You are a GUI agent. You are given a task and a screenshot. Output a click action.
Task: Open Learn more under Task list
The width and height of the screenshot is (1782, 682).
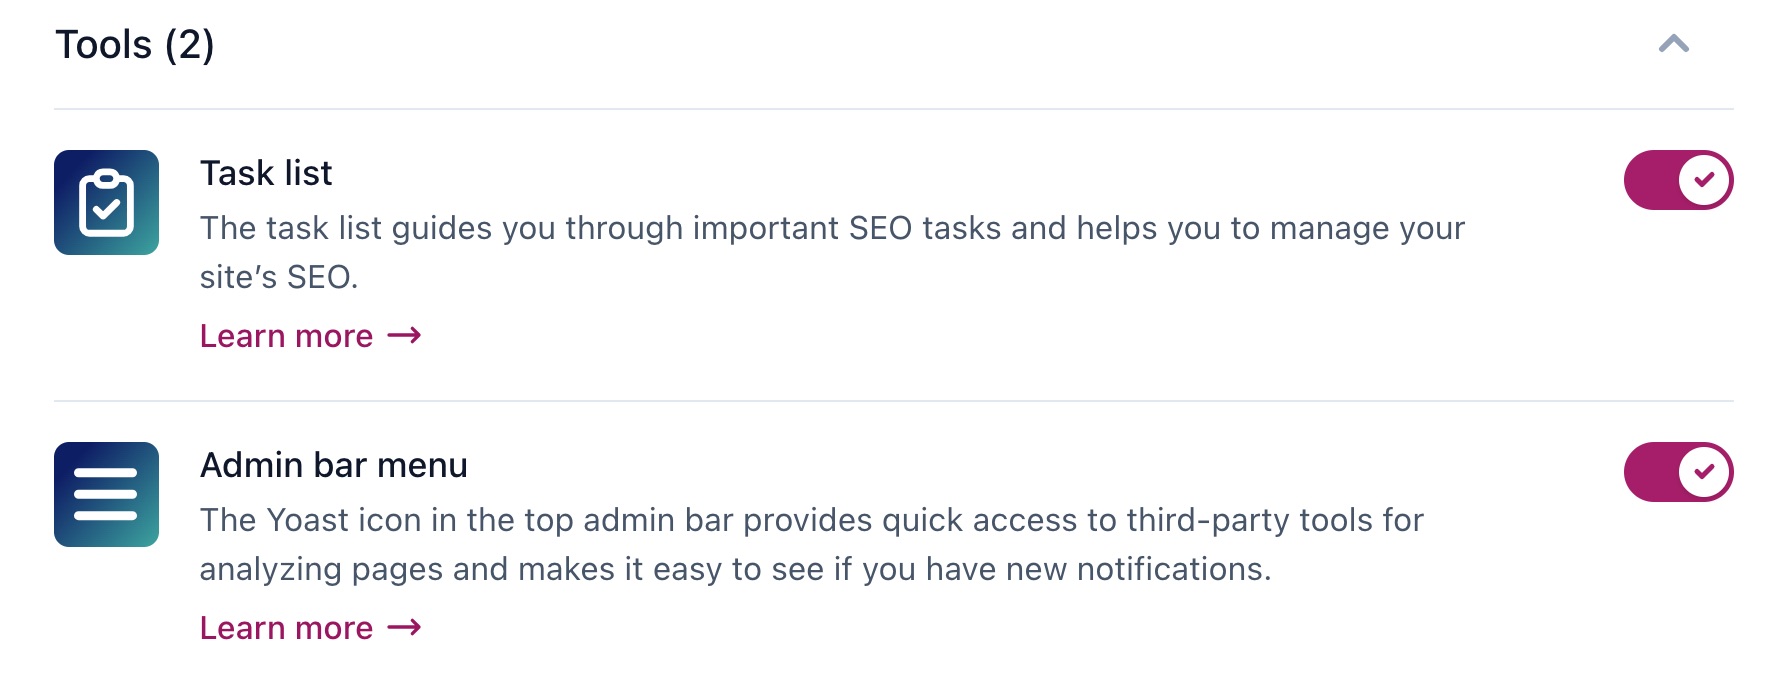[286, 336]
